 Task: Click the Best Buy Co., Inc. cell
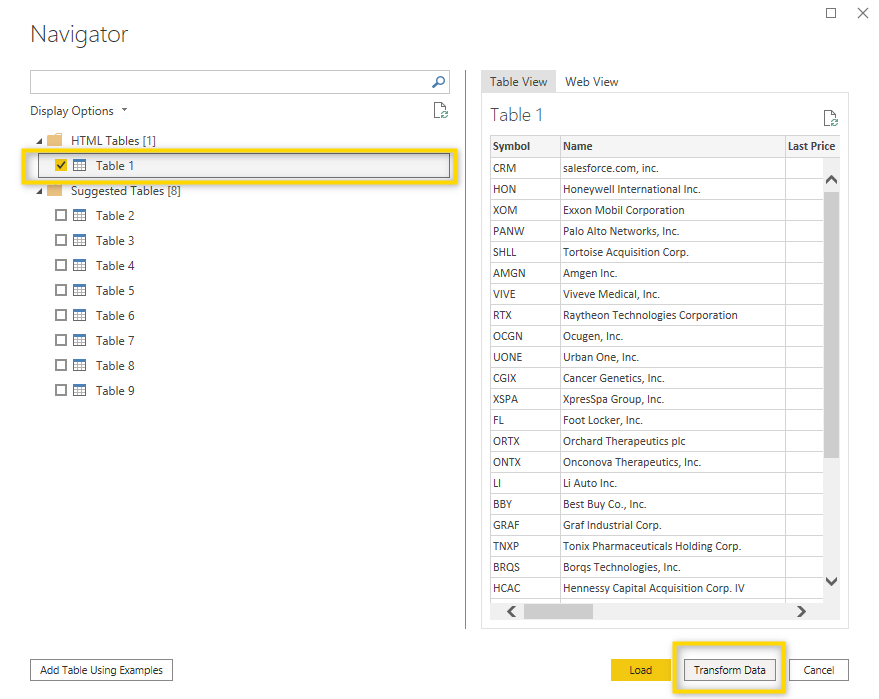(x=673, y=504)
